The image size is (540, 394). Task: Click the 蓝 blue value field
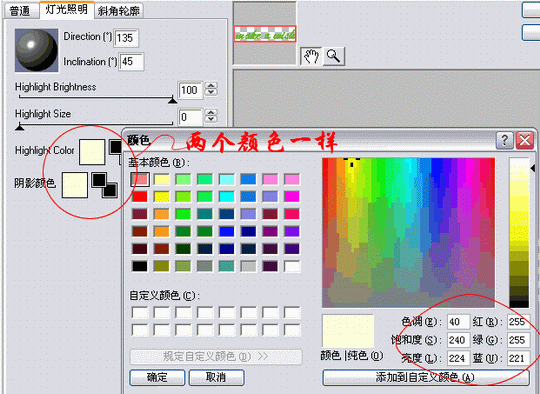click(x=518, y=359)
